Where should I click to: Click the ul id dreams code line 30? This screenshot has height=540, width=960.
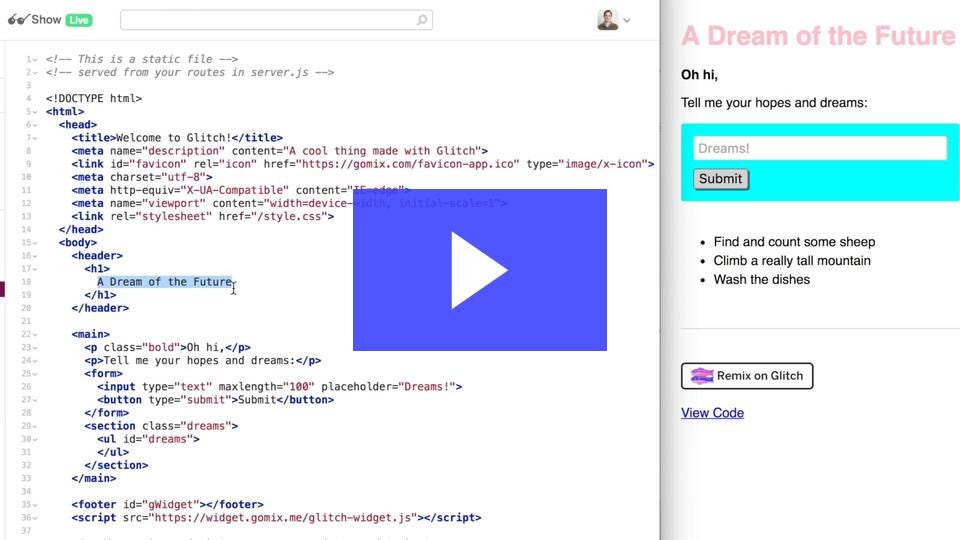[x=148, y=439]
